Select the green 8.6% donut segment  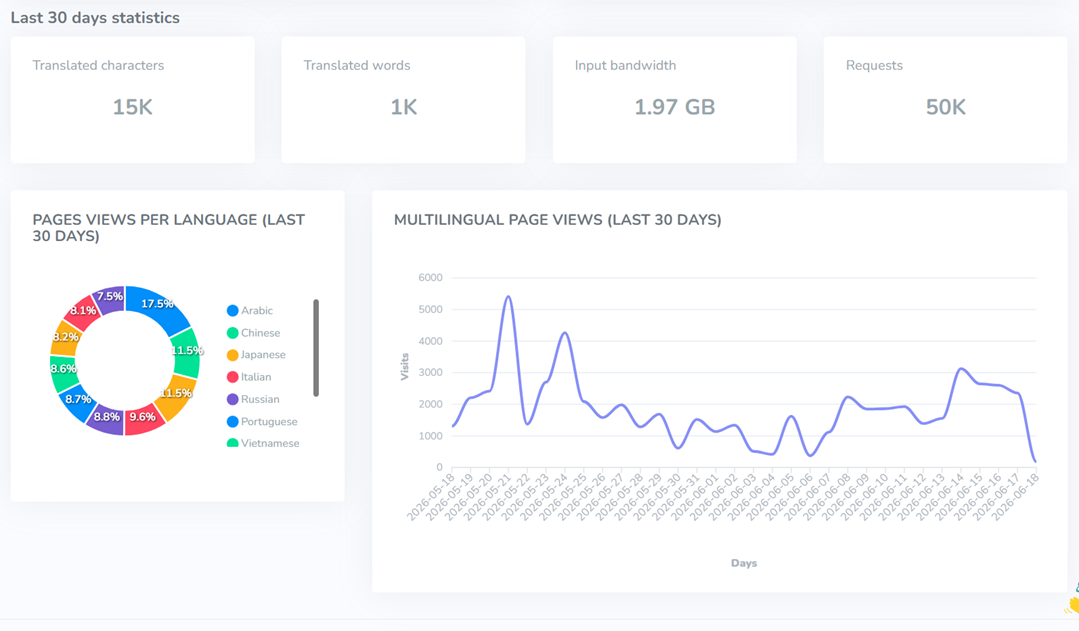tap(63, 372)
